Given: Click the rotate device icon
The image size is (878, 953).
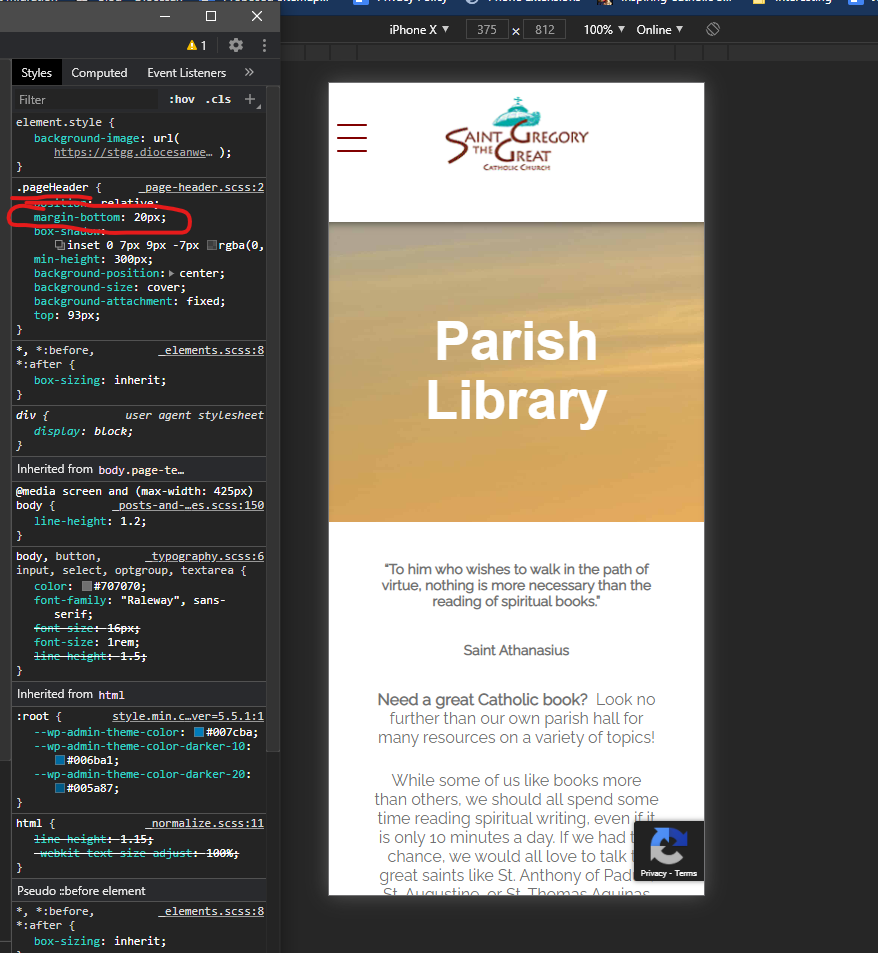Looking at the screenshot, I should coord(712,30).
